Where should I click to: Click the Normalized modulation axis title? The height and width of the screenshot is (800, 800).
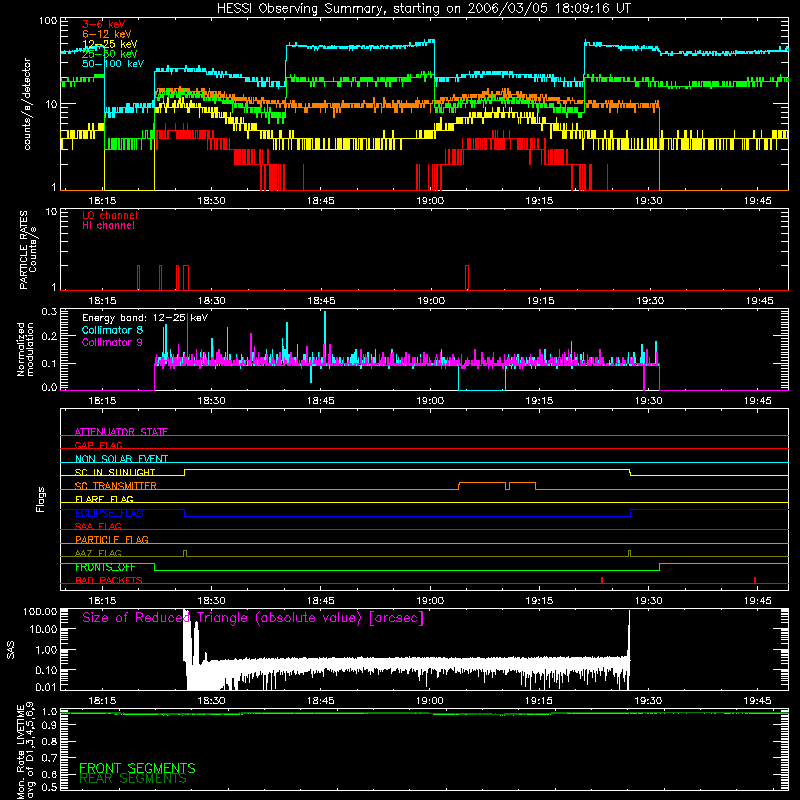[25, 349]
